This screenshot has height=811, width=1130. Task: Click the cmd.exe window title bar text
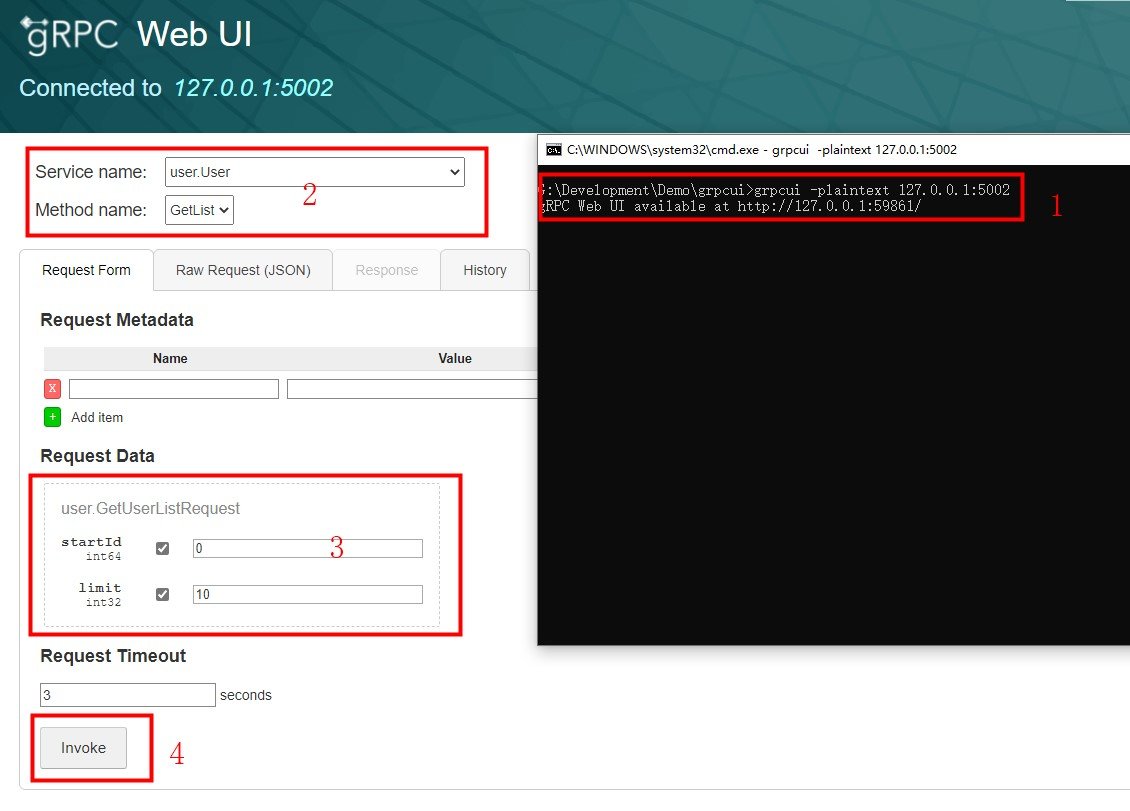pos(762,150)
